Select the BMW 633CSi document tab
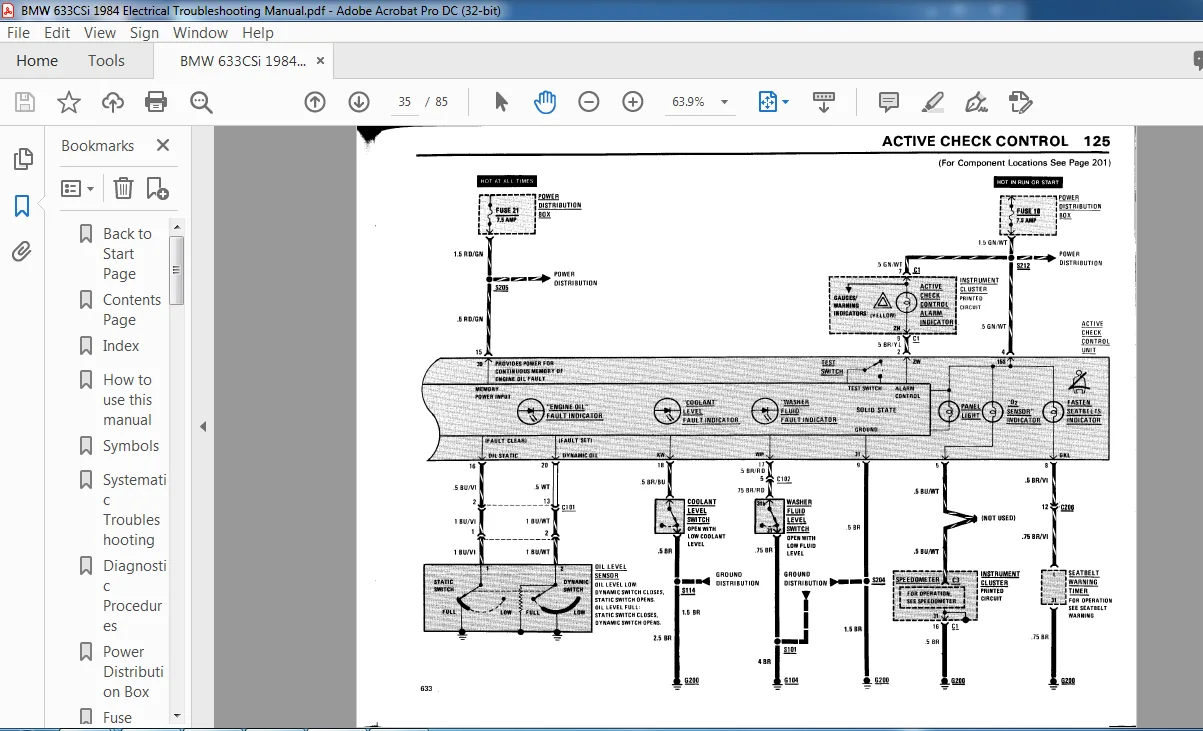This screenshot has width=1203, height=731. tap(243, 61)
